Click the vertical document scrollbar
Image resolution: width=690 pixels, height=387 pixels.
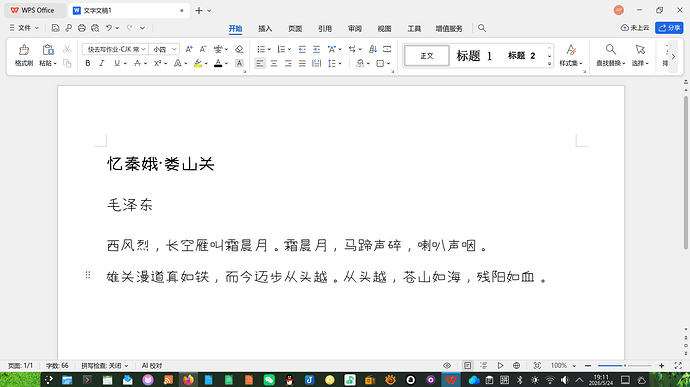[686, 173]
